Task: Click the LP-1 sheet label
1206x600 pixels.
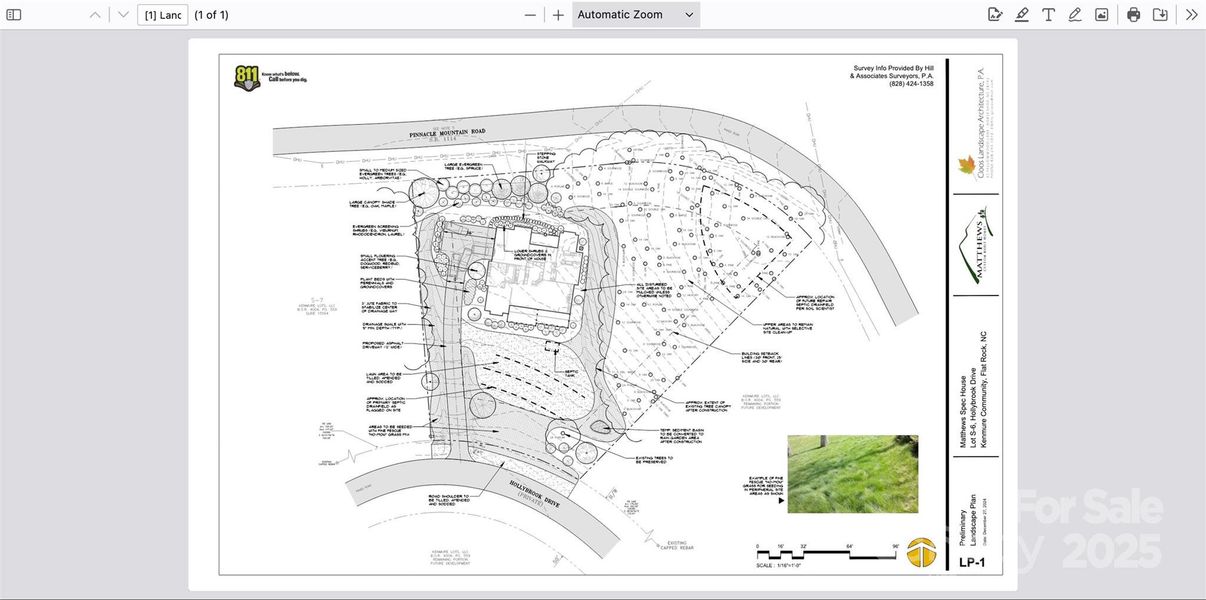Action: pyautogui.click(x=972, y=563)
